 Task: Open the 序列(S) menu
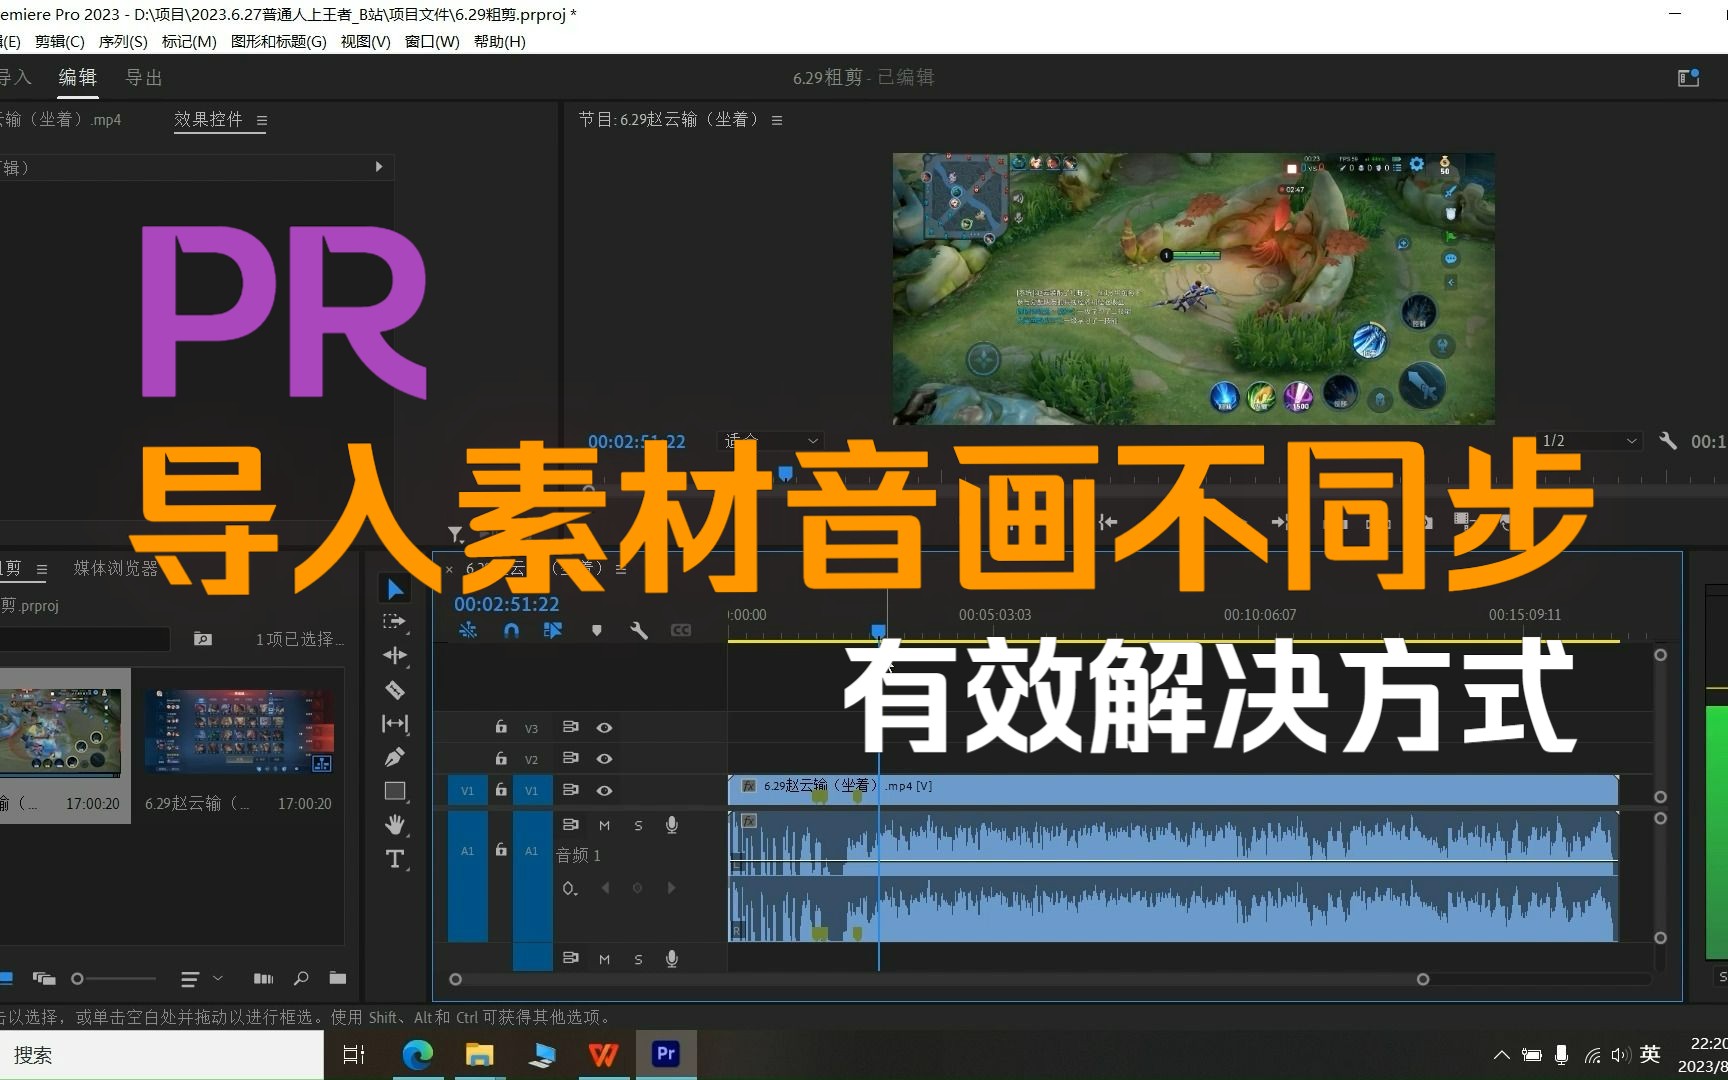tap(123, 41)
